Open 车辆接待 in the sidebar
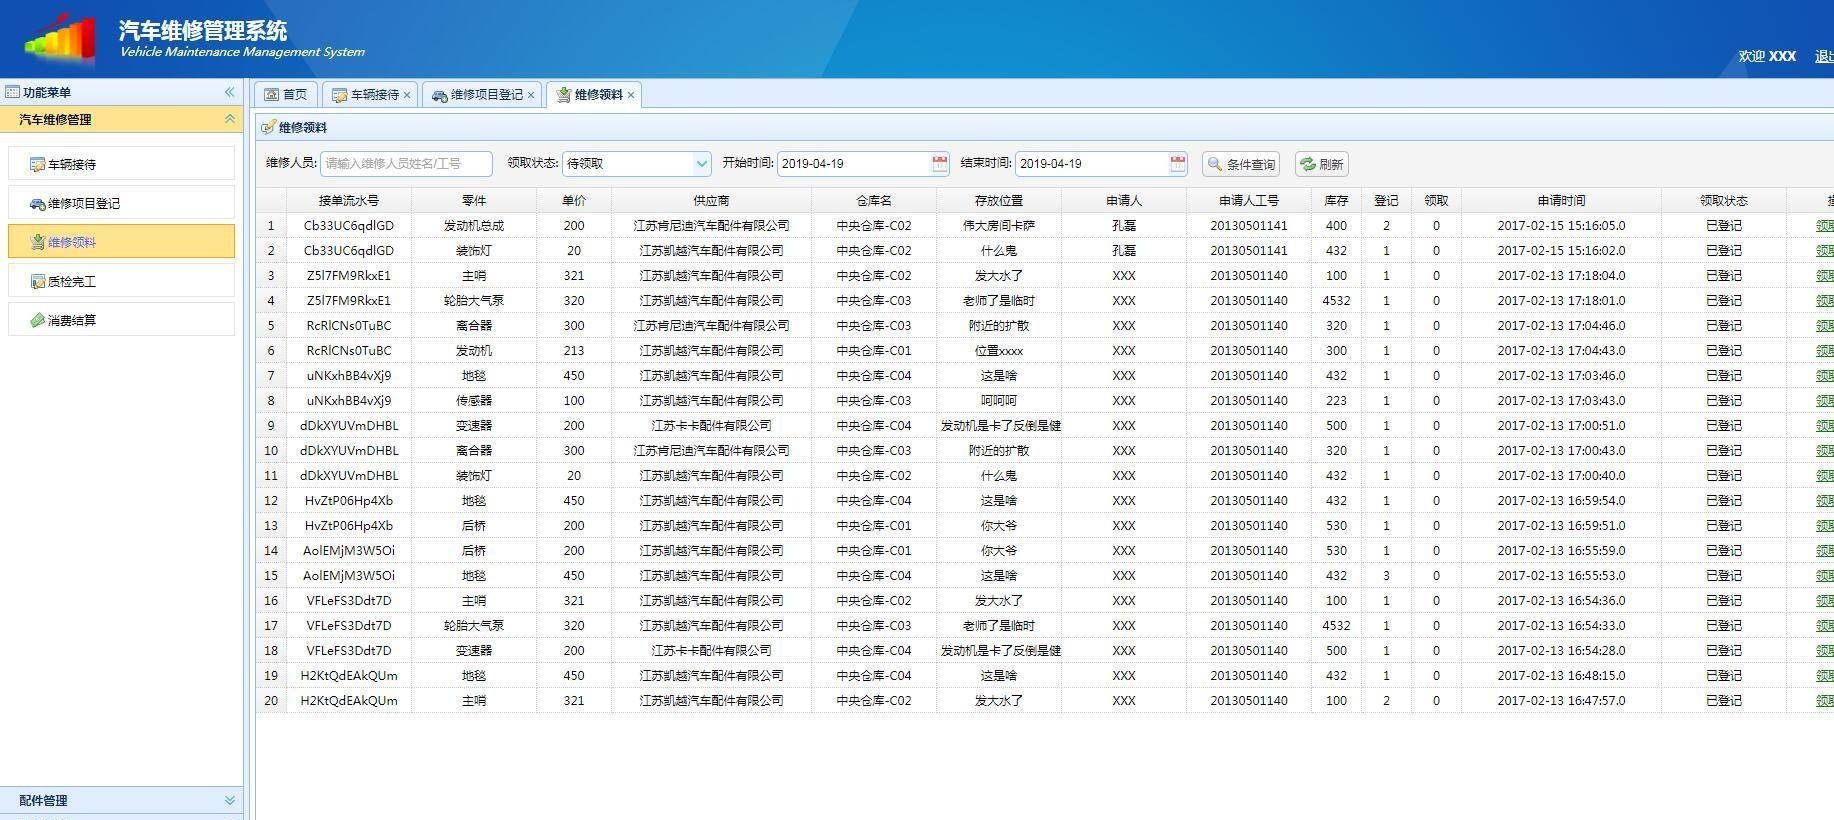The width and height of the screenshot is (1834, 820). coord(72,164)
